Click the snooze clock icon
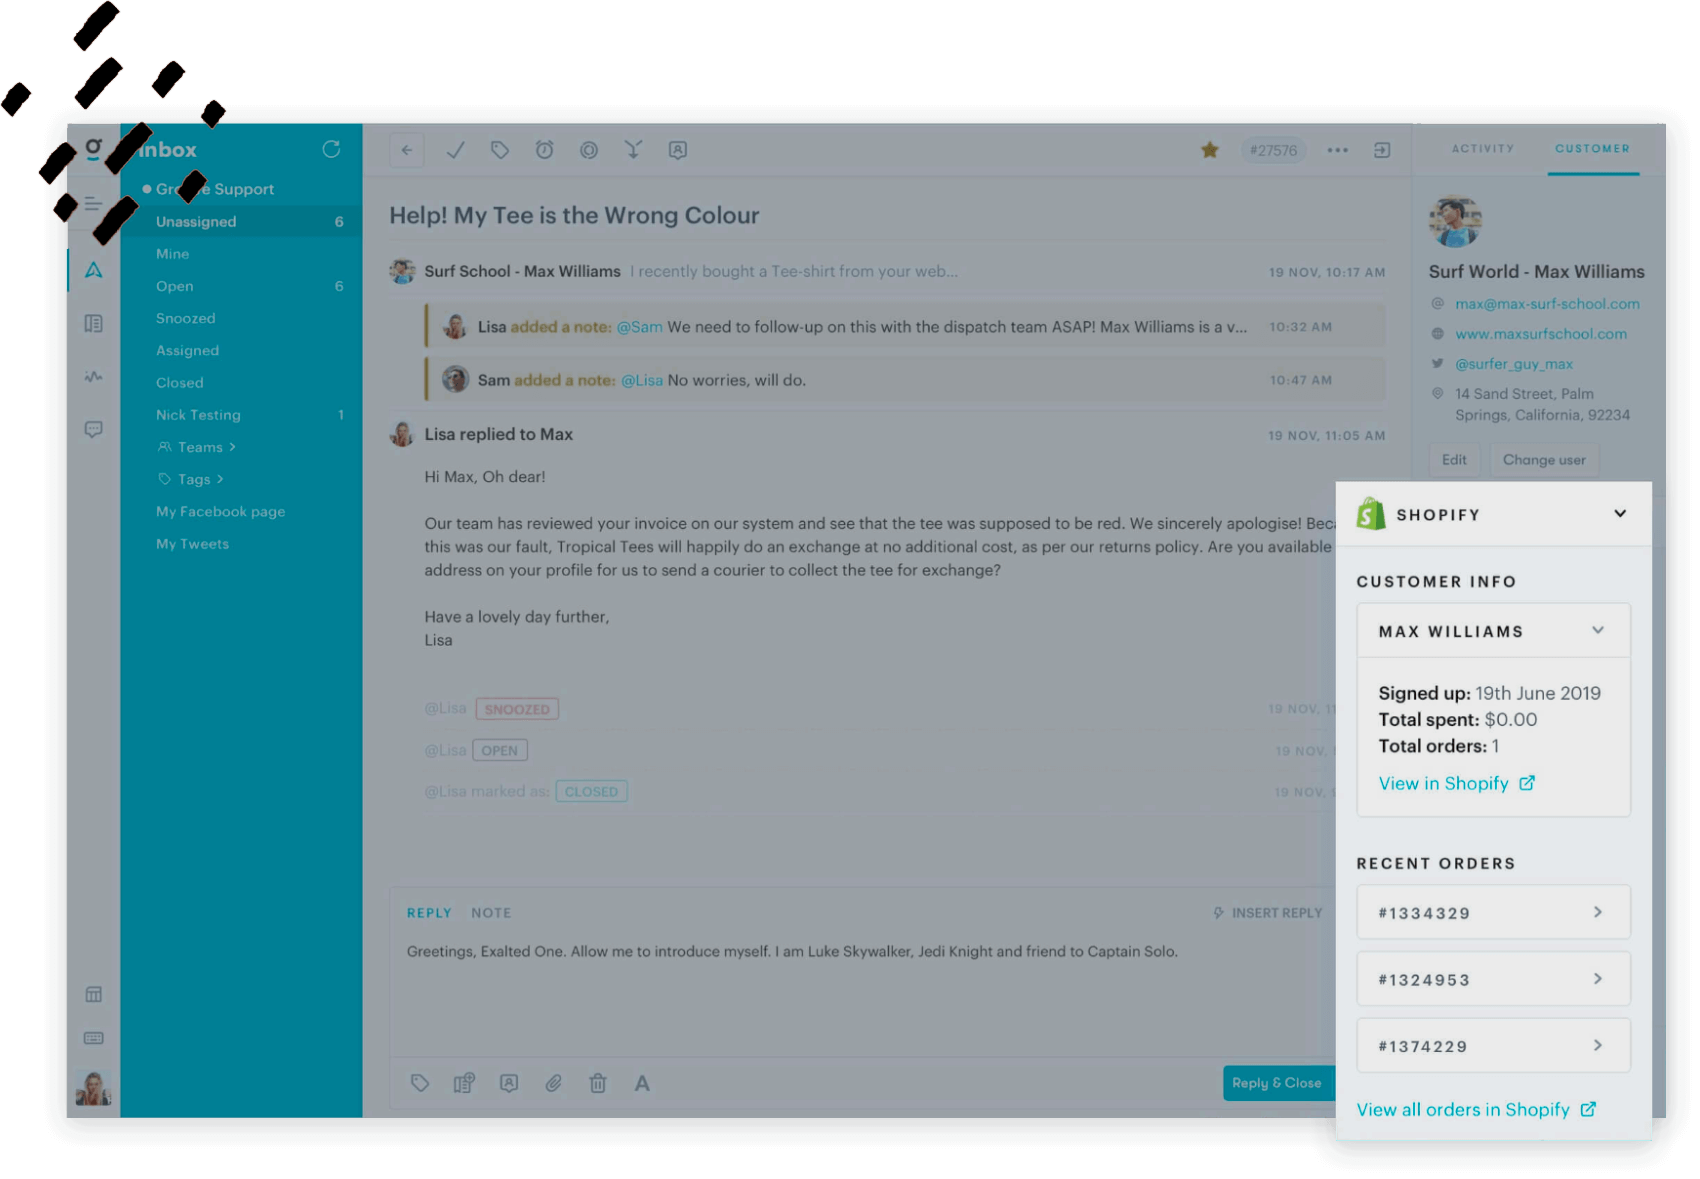1700x1179 pixels. tap(544, 150)
